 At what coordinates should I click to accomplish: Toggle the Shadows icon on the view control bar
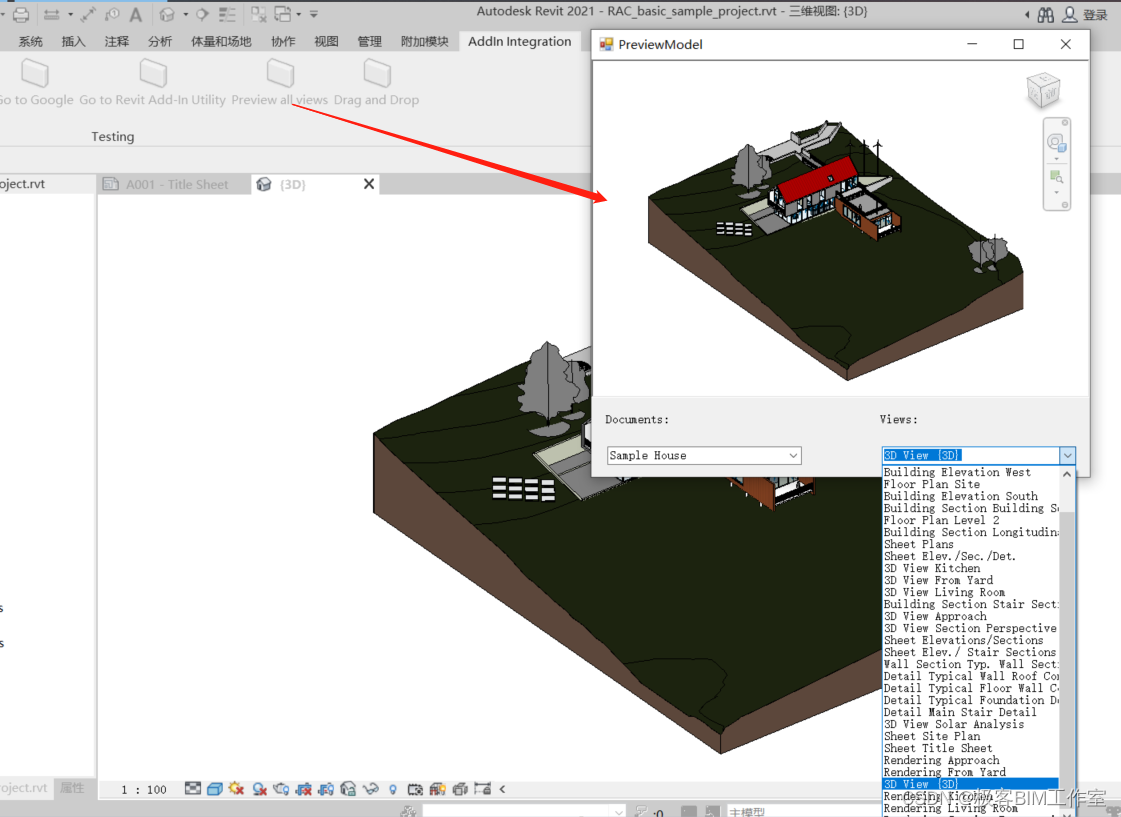(x=259, y=789)
